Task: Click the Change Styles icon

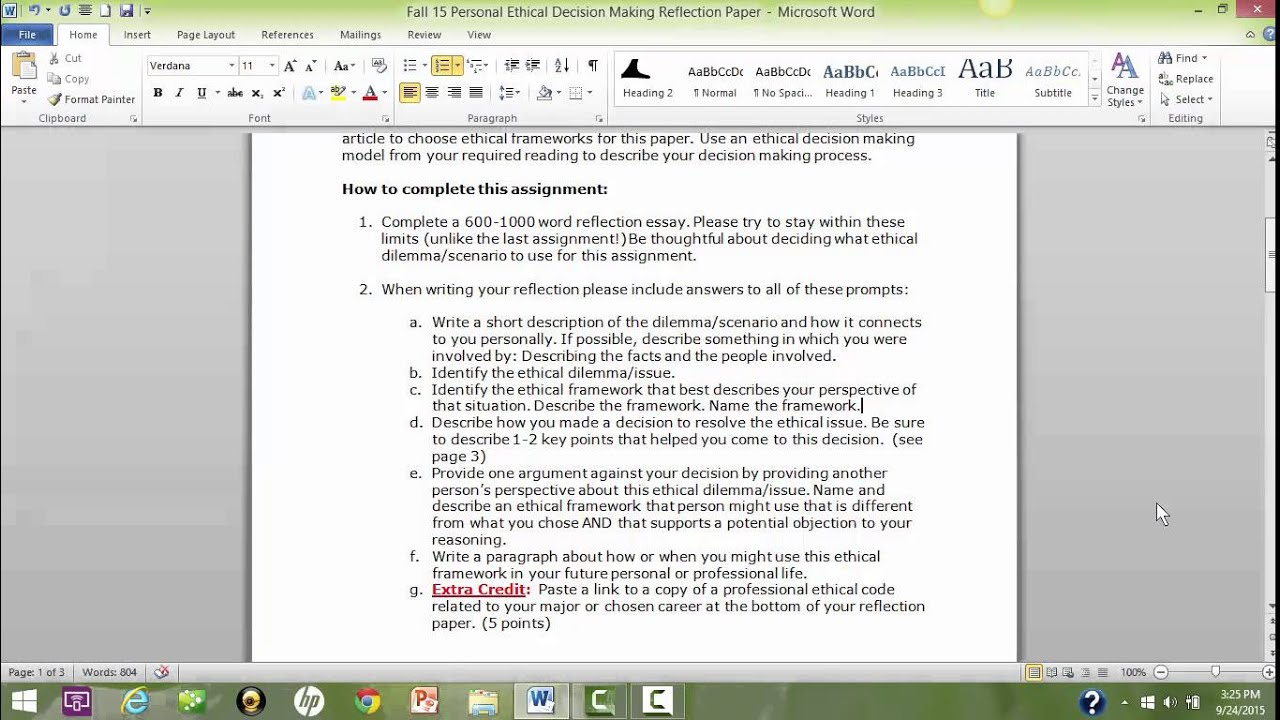Action: point(1125,80)
